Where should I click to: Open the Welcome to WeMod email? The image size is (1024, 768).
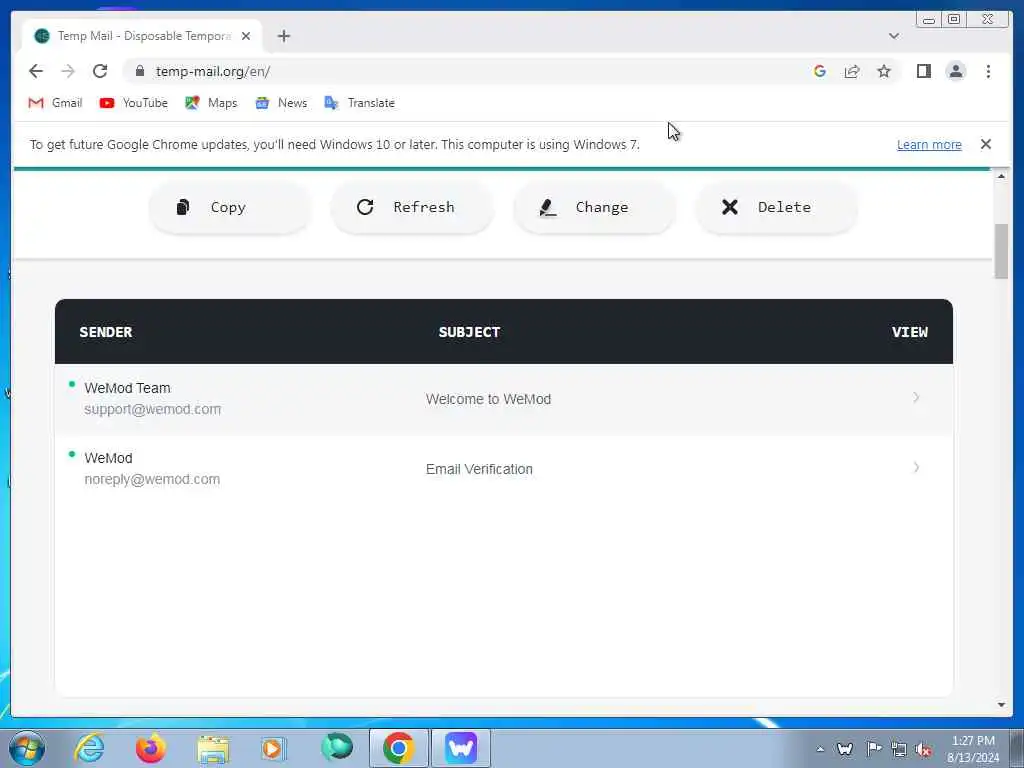(x=504, y=399)
